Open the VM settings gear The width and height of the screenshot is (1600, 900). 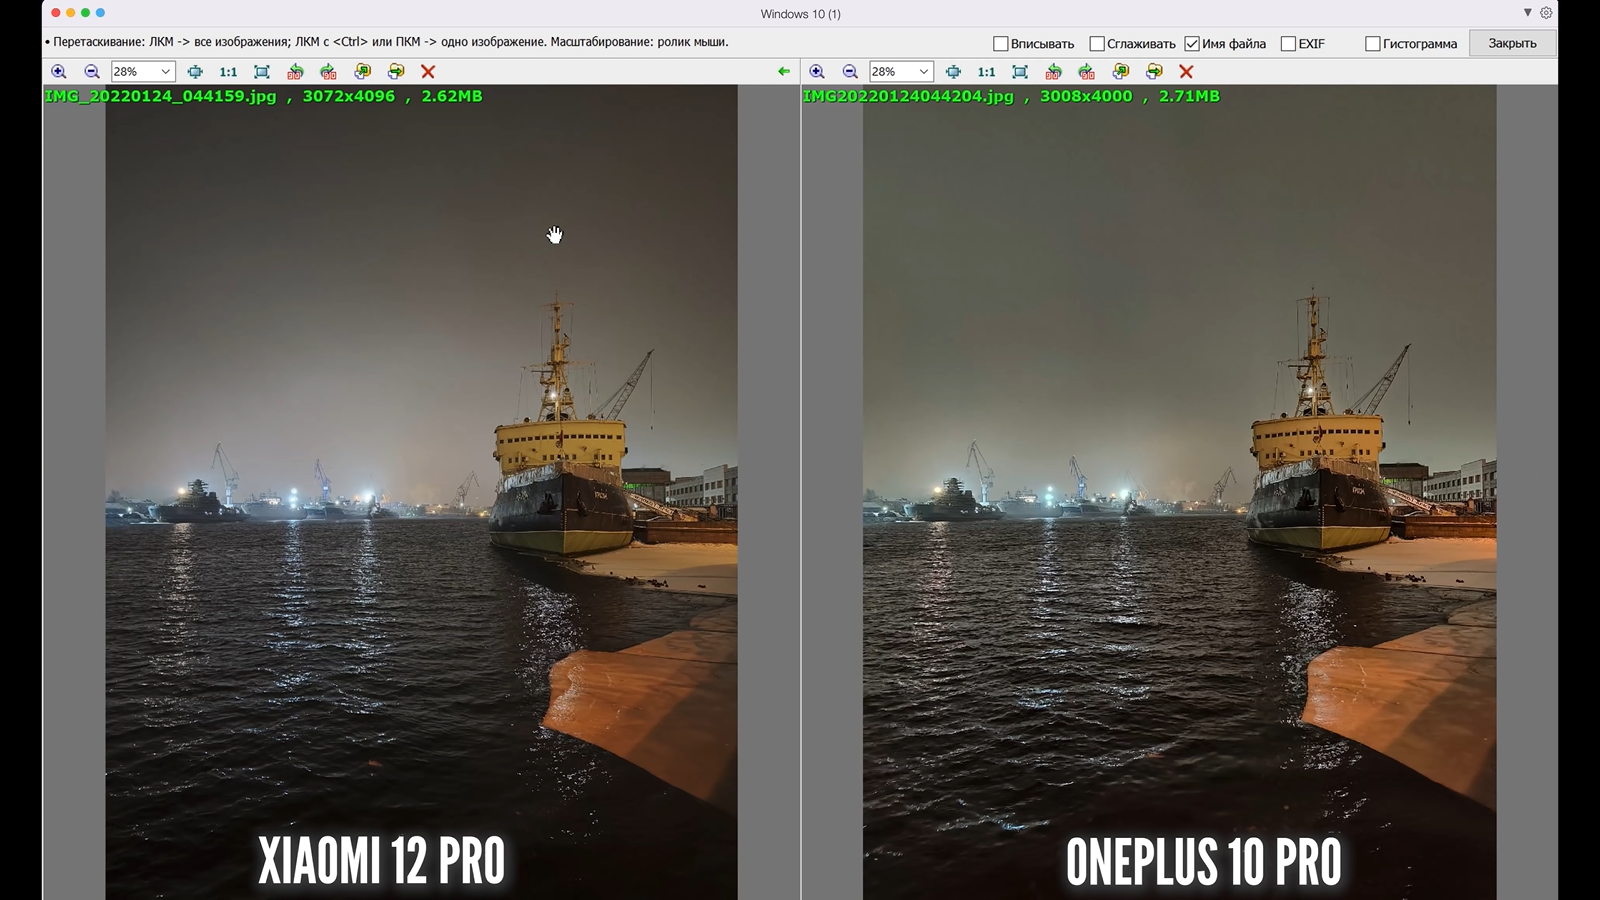tap(1546, 13)
